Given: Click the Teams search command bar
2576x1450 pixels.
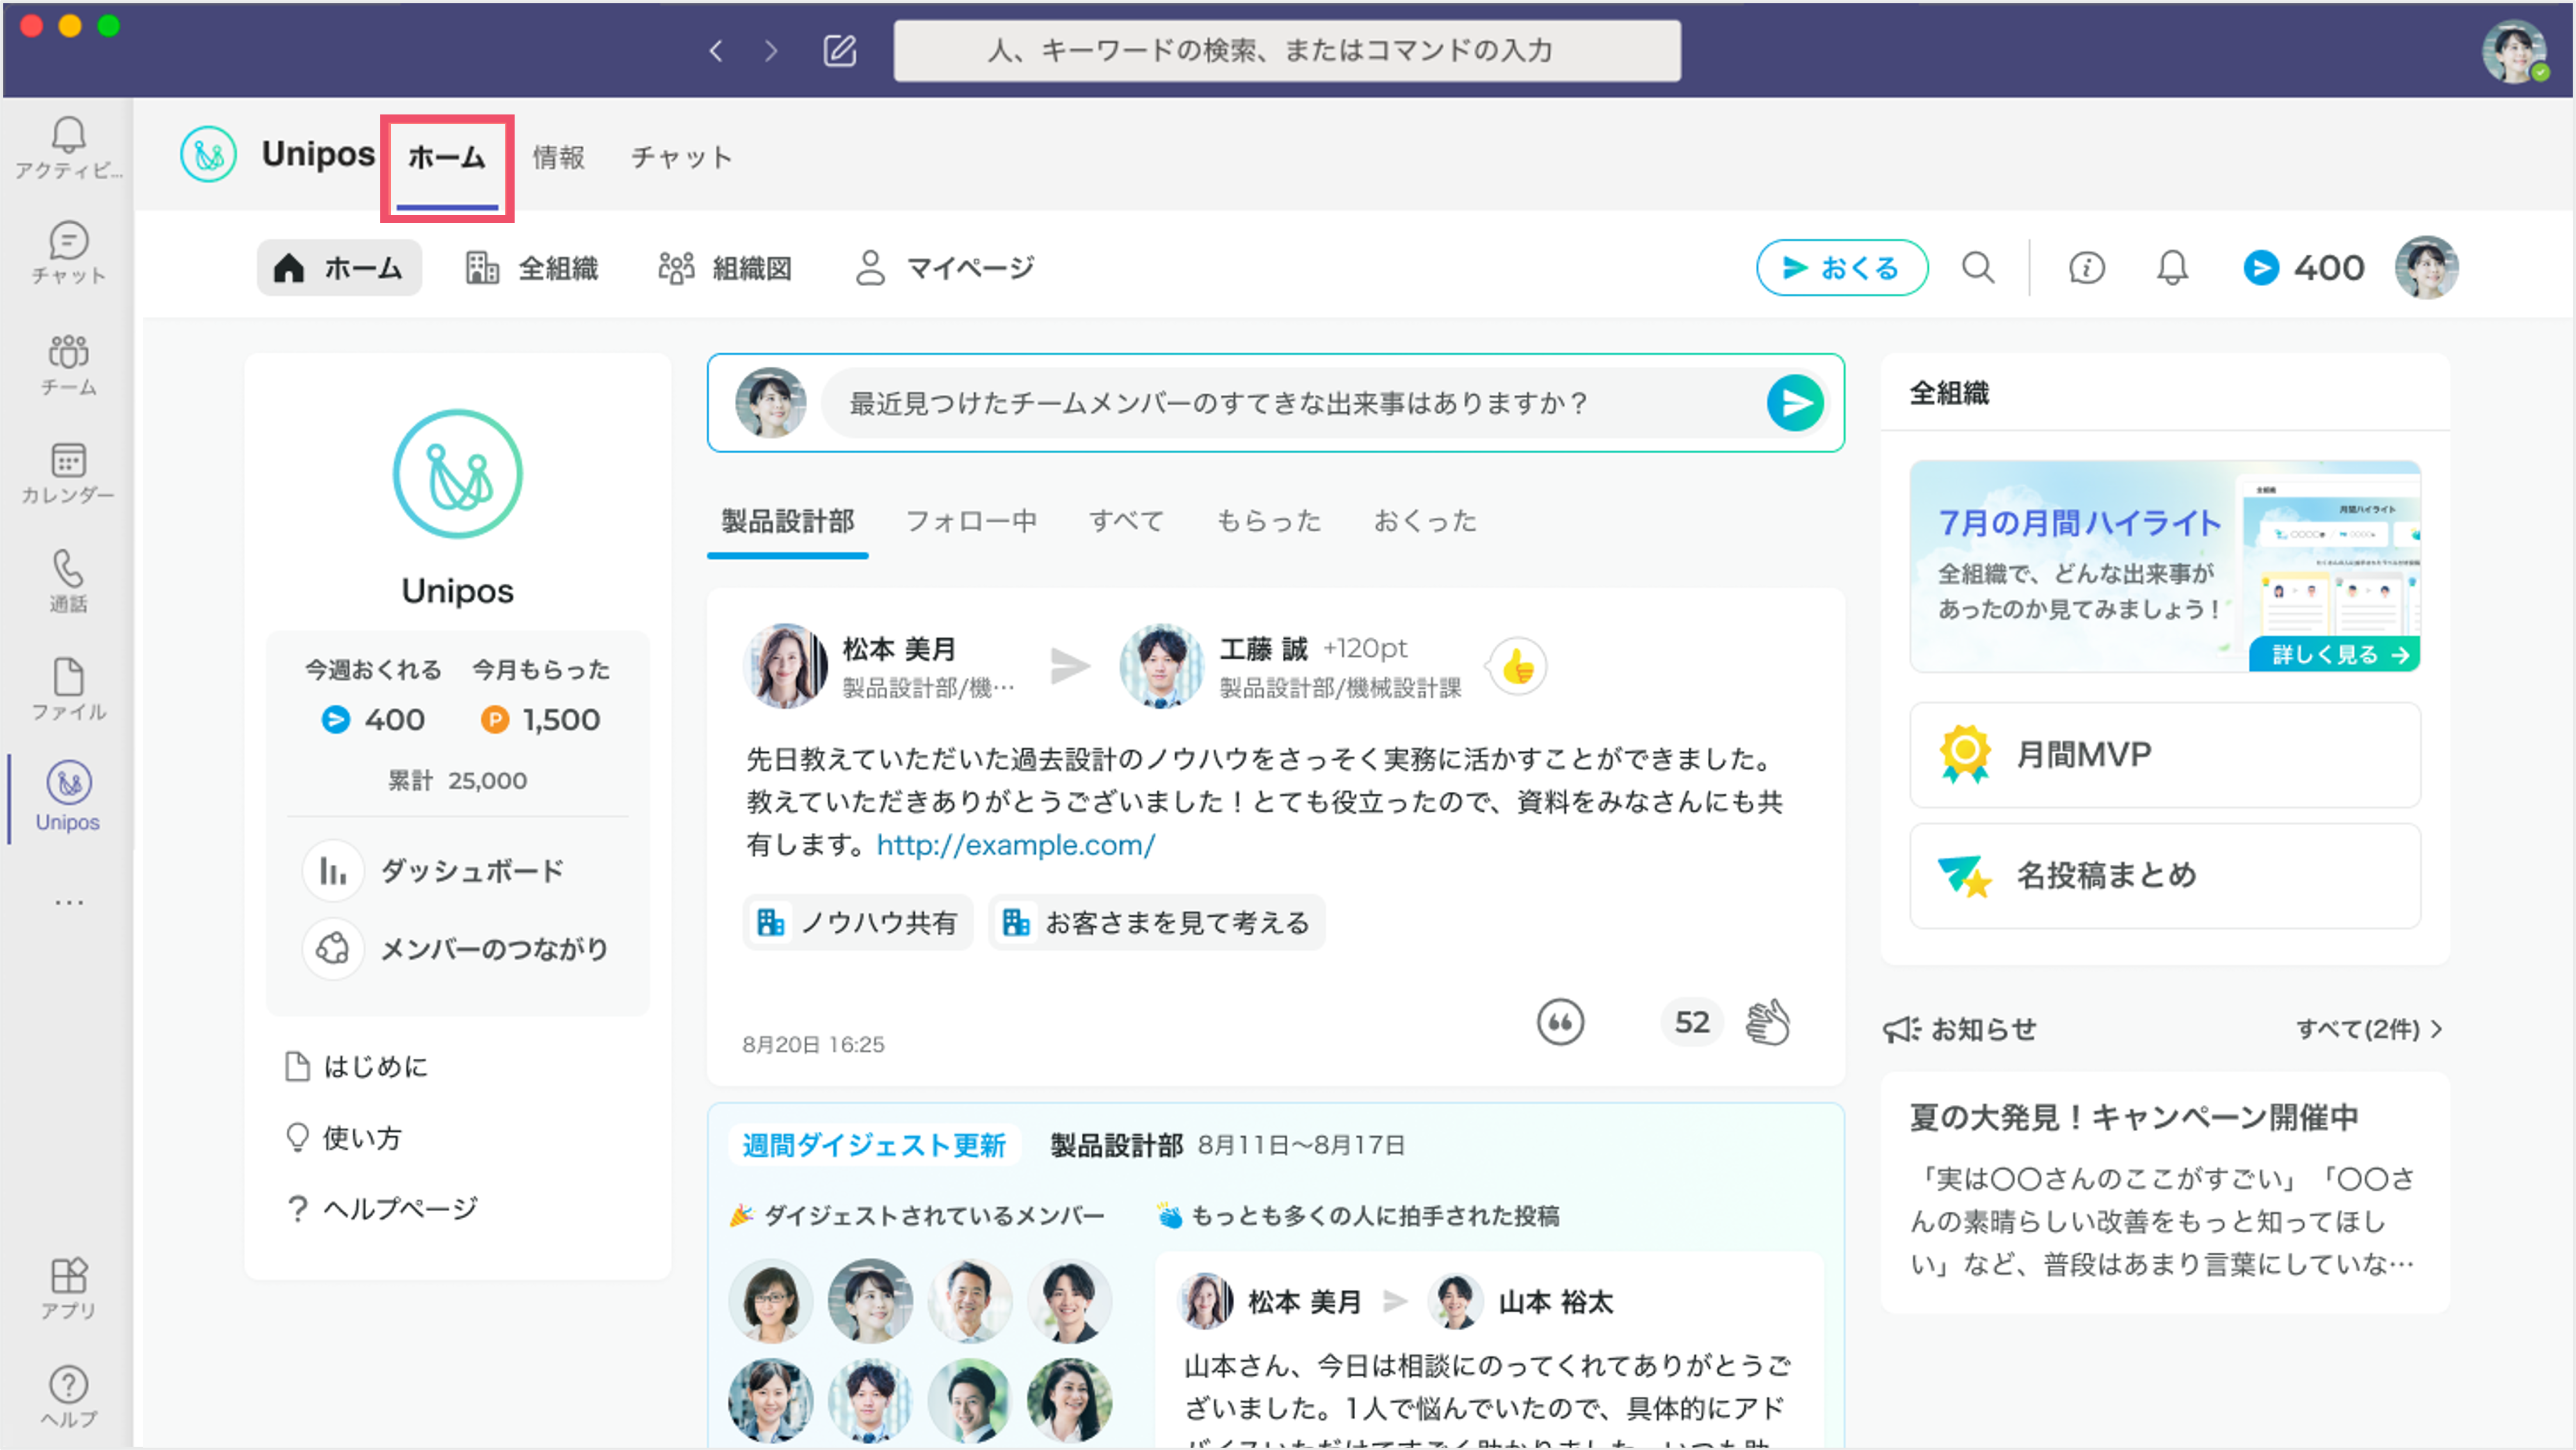Looking at the screenshot, I should click(x=1287, y=50).
